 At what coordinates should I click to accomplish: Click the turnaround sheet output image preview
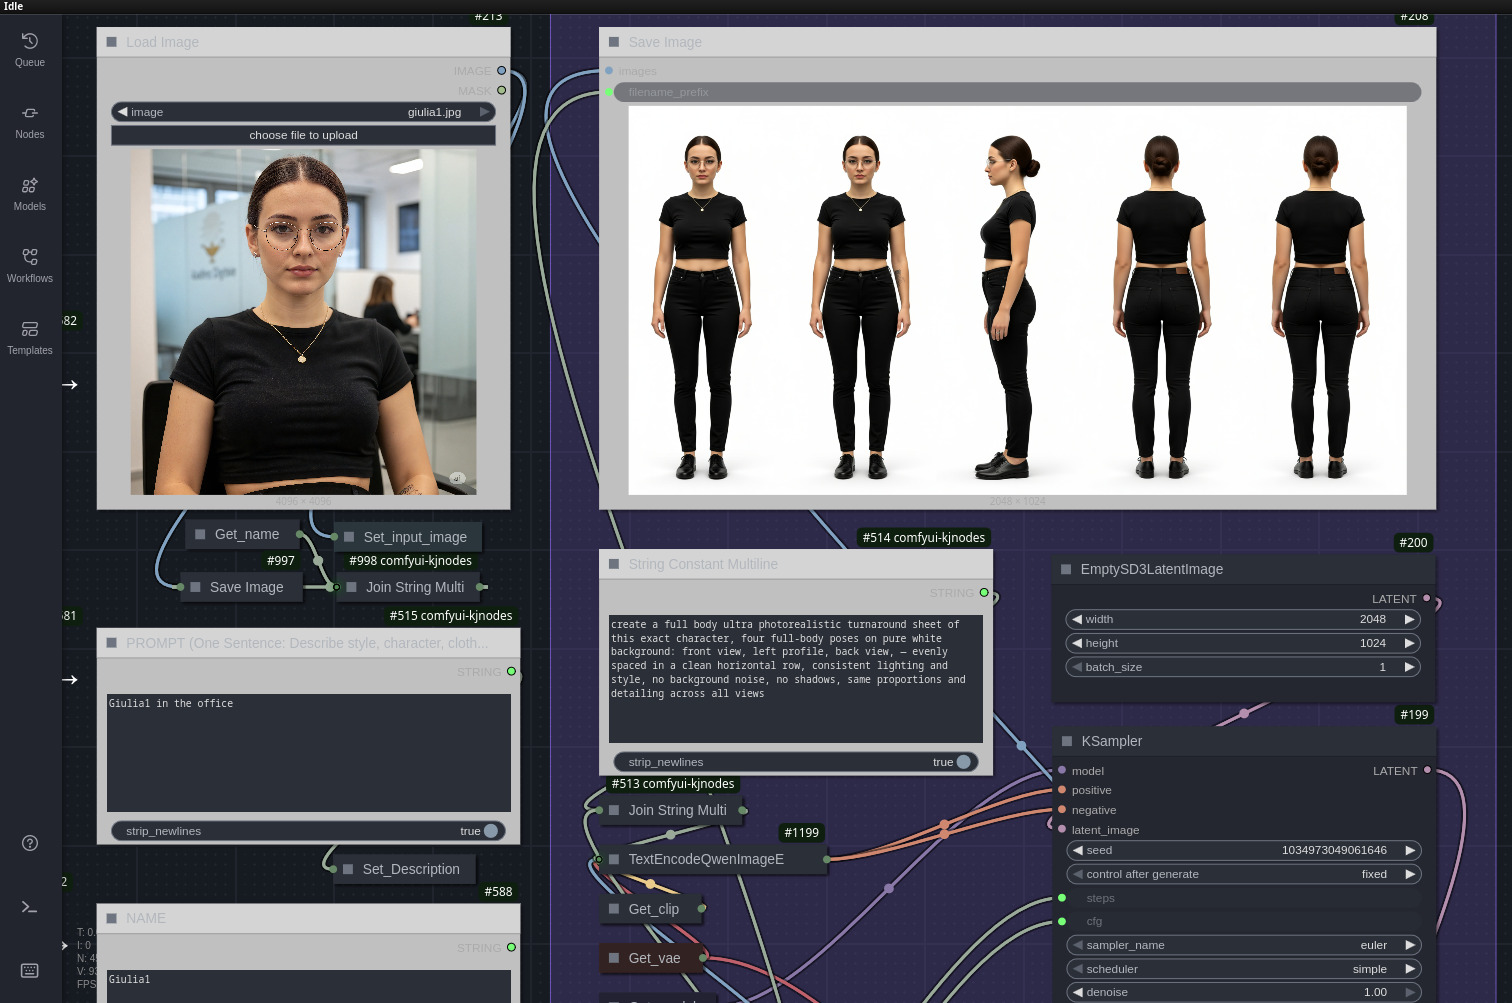point(1017,300)
